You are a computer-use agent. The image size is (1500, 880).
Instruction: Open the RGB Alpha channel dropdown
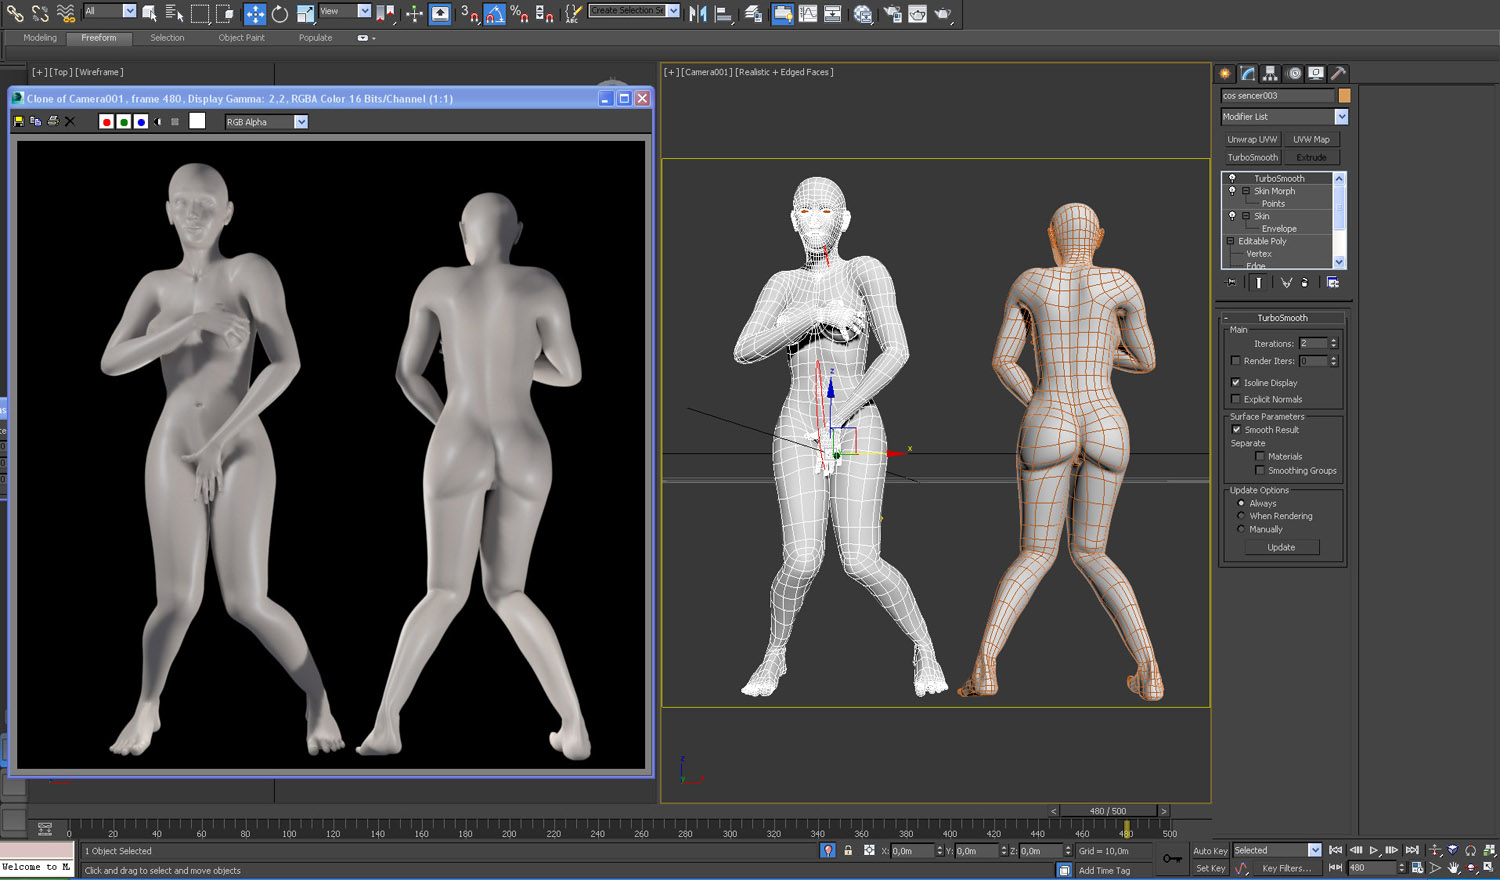[300, 122]
